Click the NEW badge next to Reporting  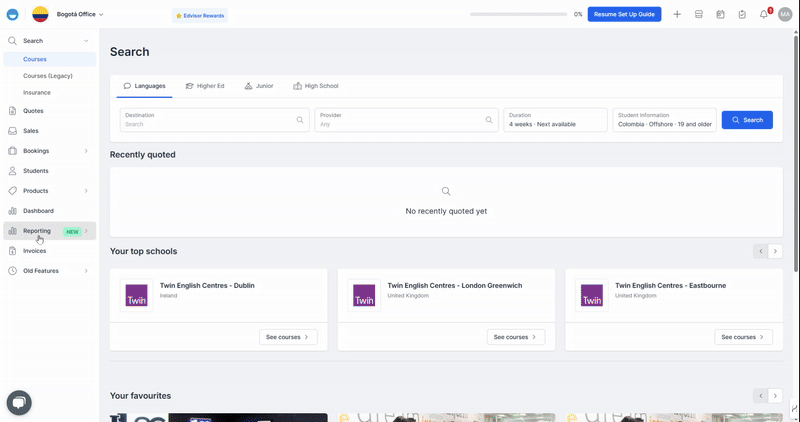pos(72,232)
